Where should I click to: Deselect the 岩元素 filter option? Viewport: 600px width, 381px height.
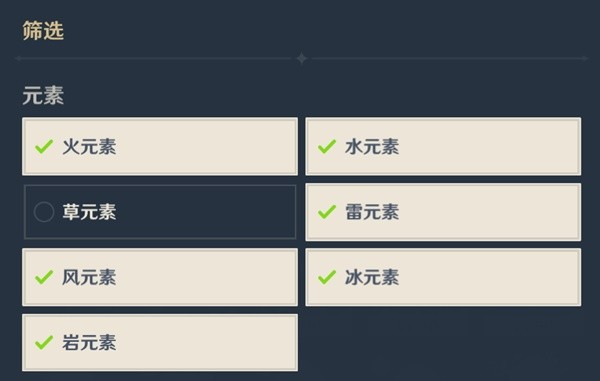click(160, 342)
